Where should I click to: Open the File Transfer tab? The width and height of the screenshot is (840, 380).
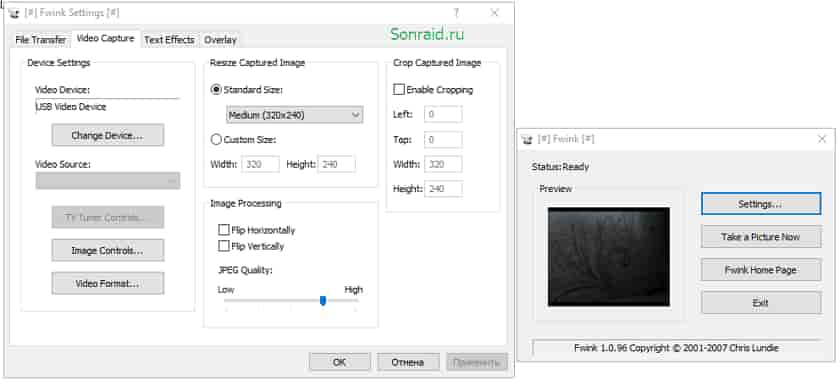click(40, 40)
